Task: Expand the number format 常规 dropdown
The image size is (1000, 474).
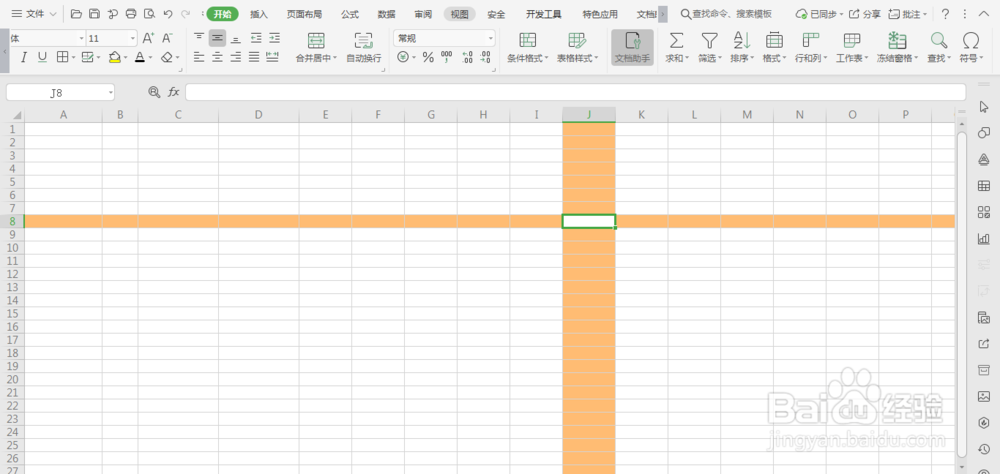Action: click(490, 38)
